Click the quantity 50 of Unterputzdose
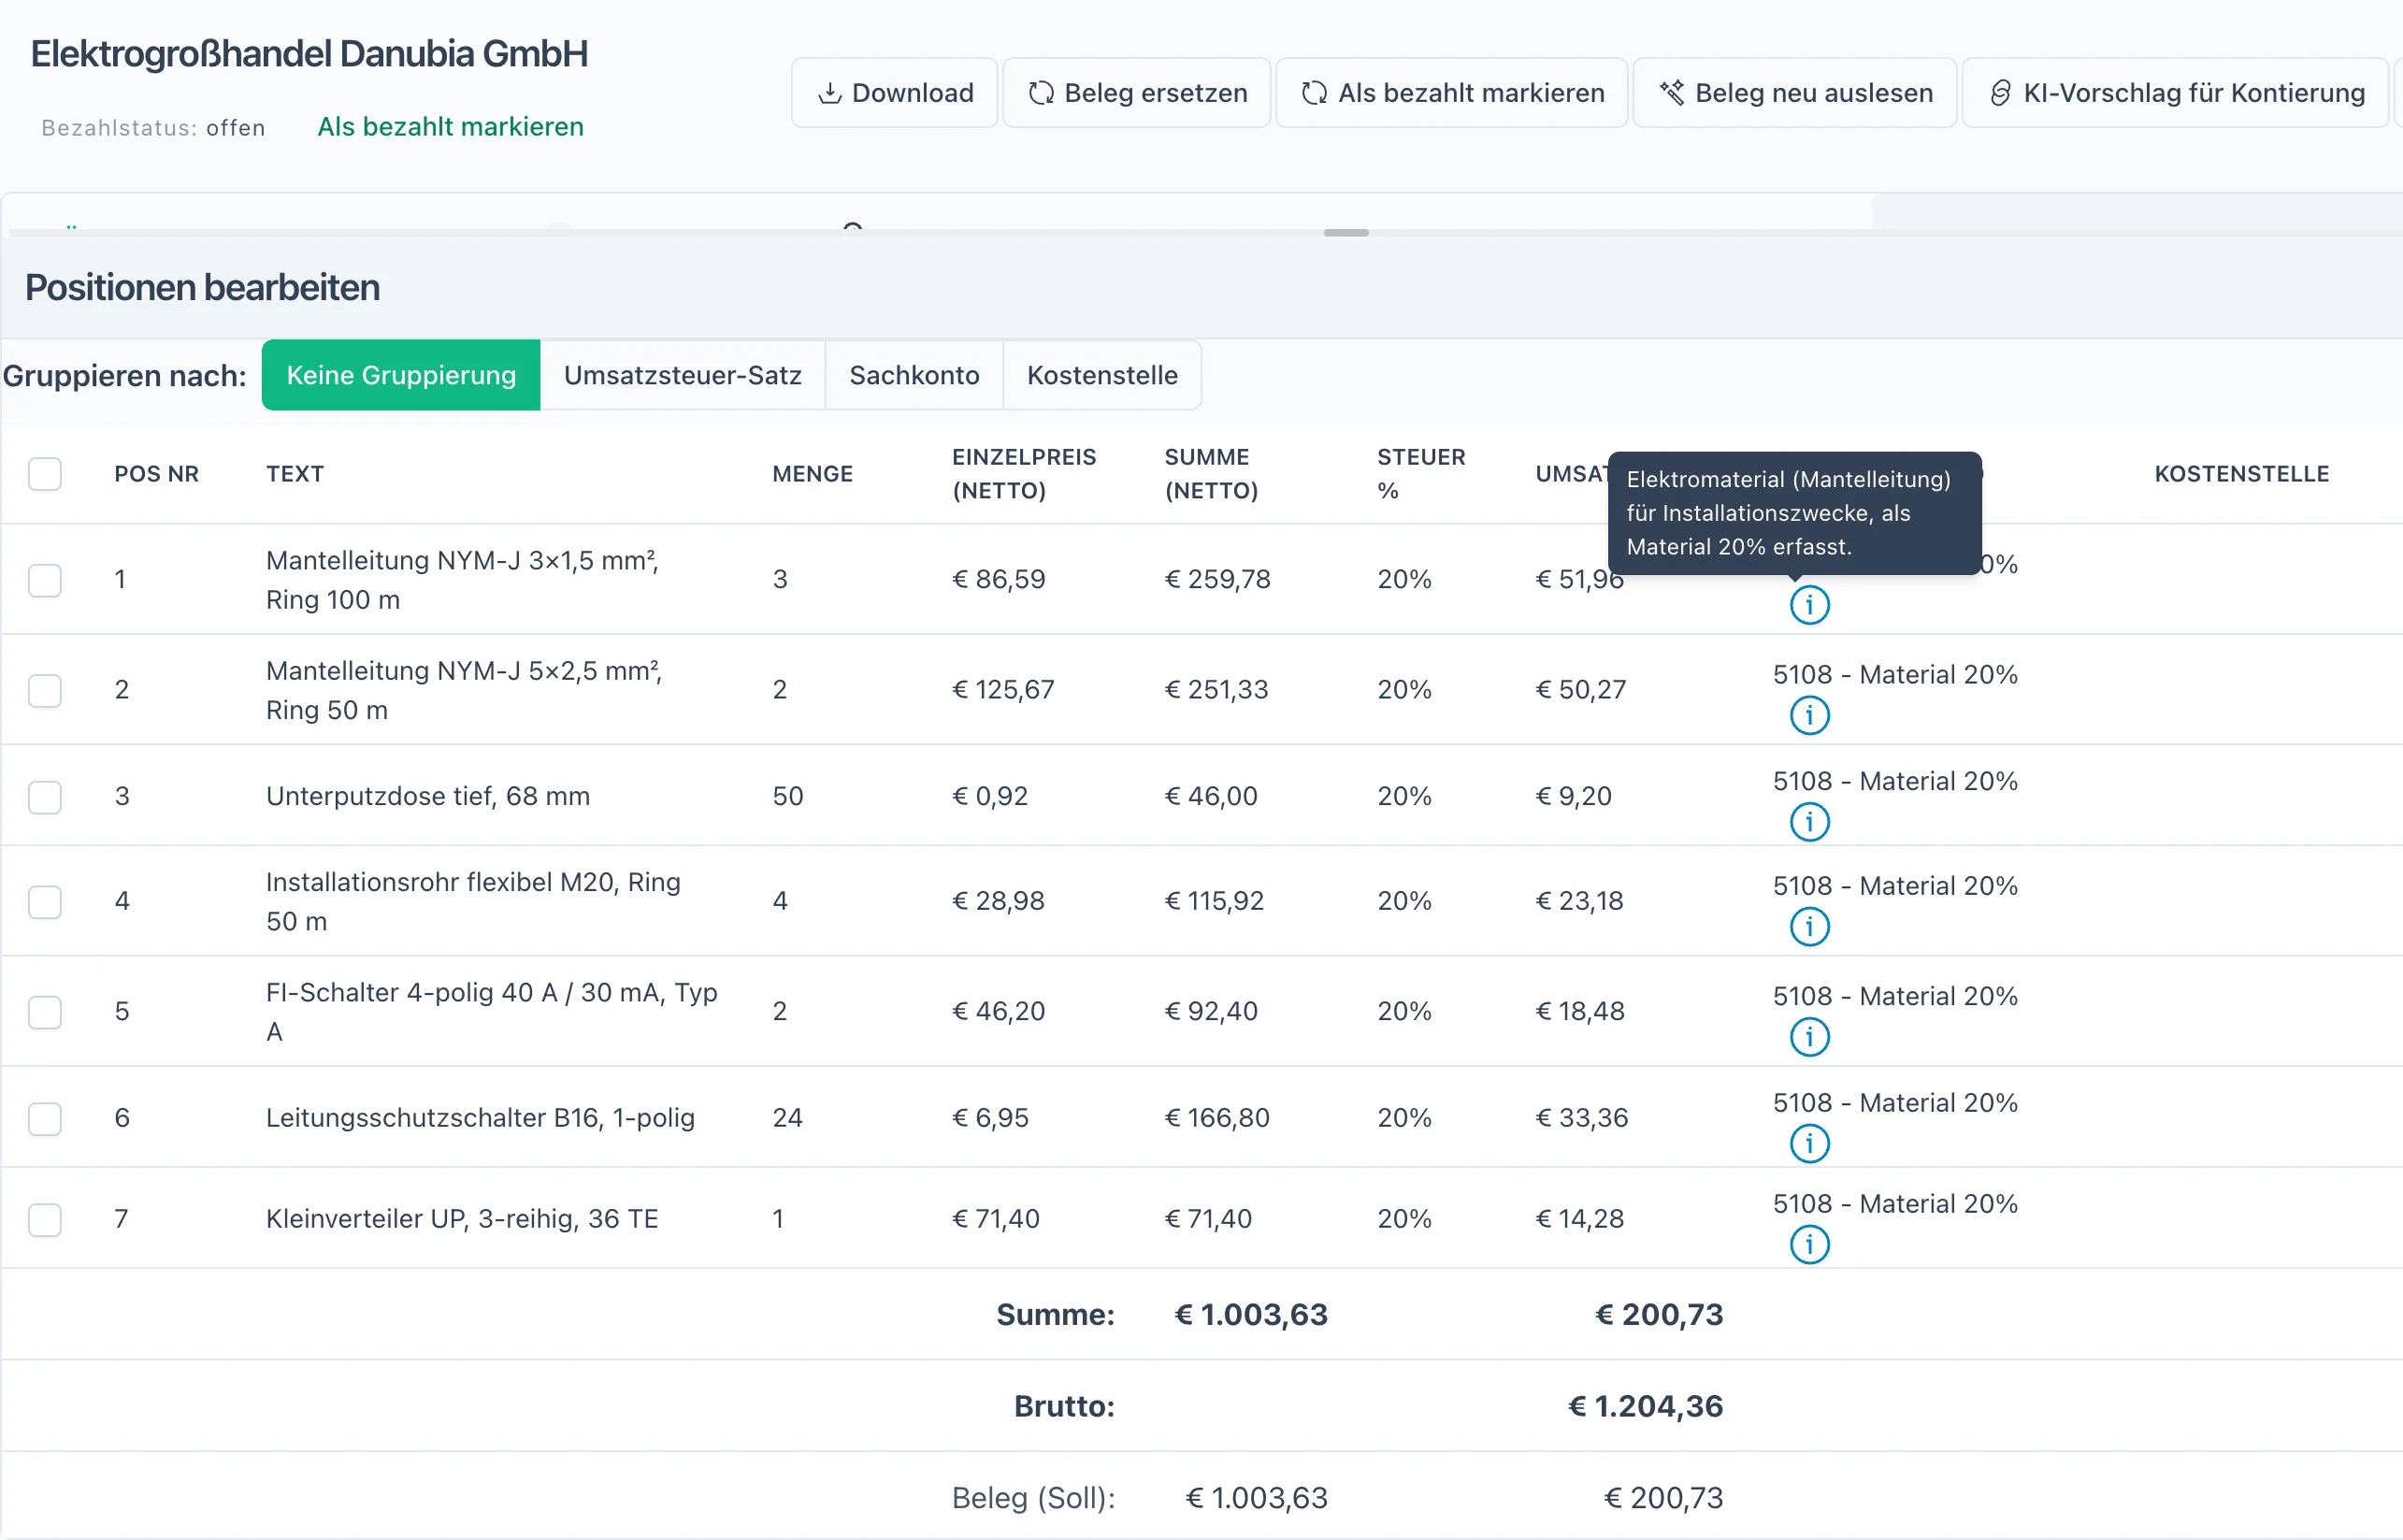This screenshot has height=1540, width=2403. [787, 796]
